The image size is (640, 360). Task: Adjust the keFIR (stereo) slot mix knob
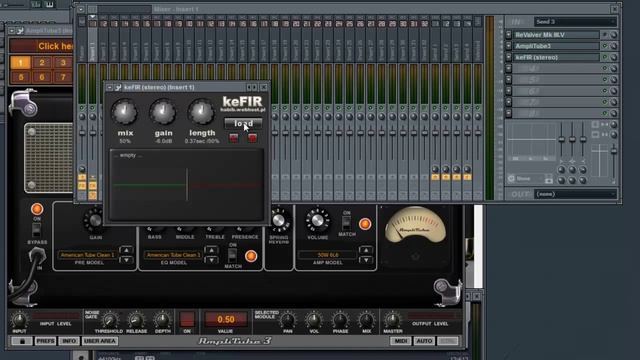pyautogui.click(x=613, y=58)
